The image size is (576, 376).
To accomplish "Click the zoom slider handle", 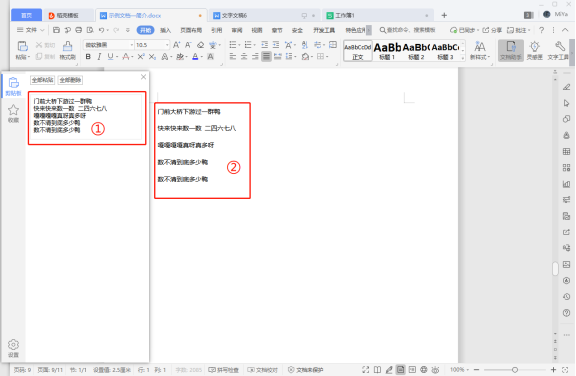I will click(515, 370).
